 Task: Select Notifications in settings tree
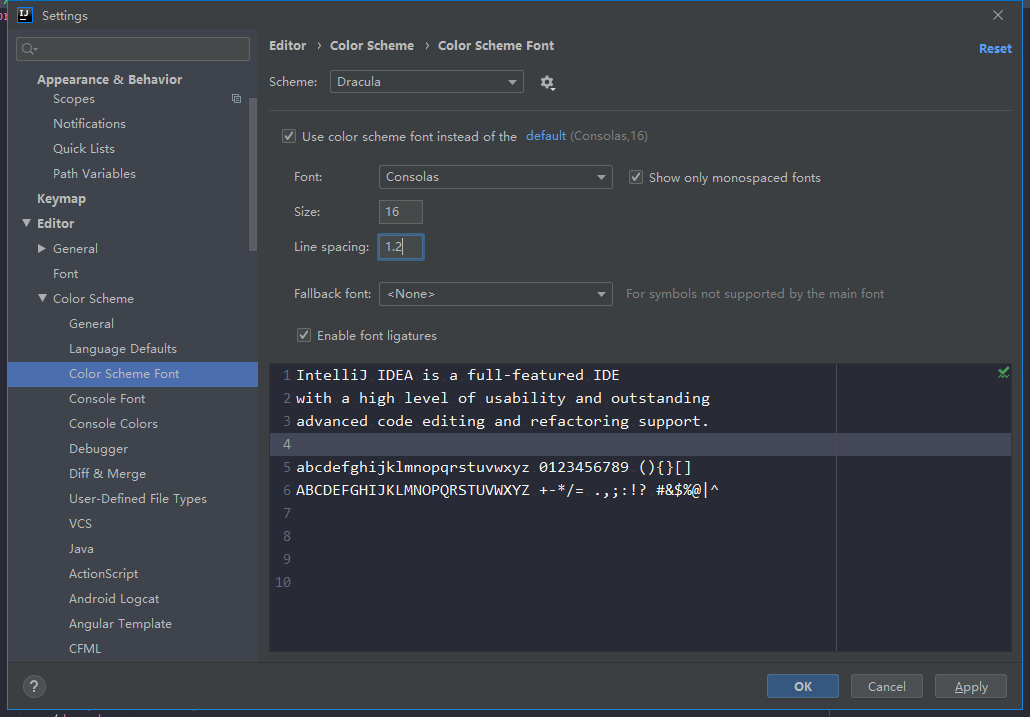tap(89, 123)
